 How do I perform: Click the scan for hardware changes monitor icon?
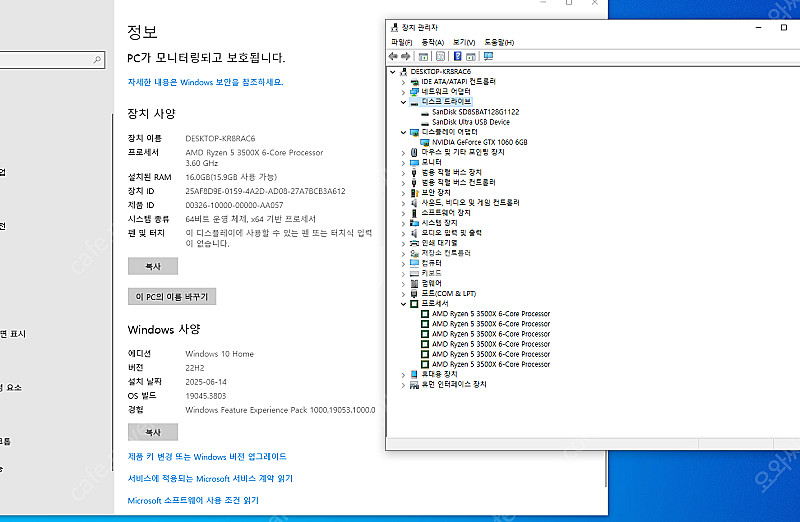tap(488, 56)
